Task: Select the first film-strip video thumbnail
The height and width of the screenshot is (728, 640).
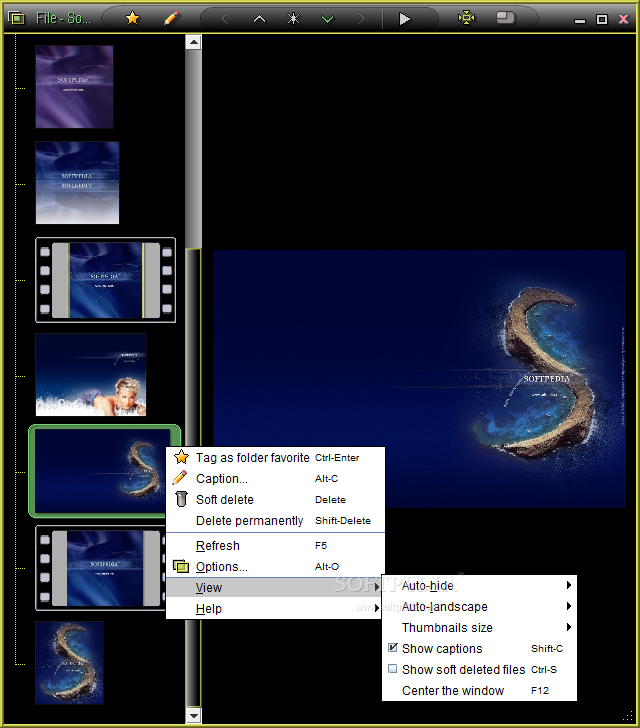Action: tap(105, 280)
